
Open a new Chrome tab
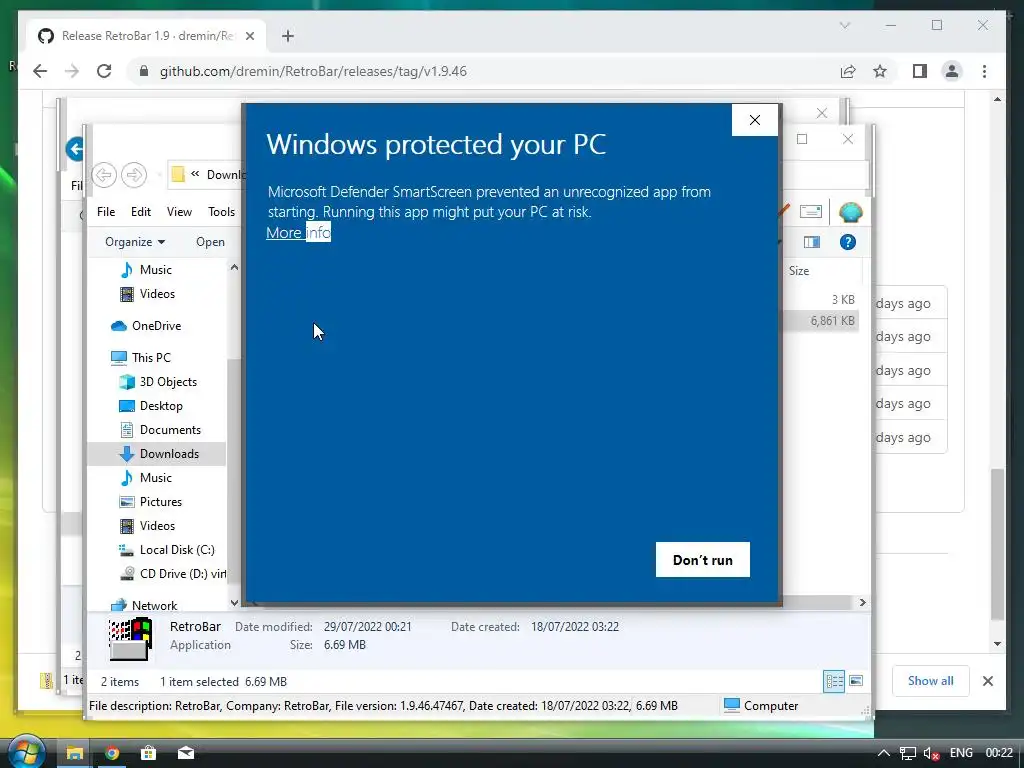[288, 36]
